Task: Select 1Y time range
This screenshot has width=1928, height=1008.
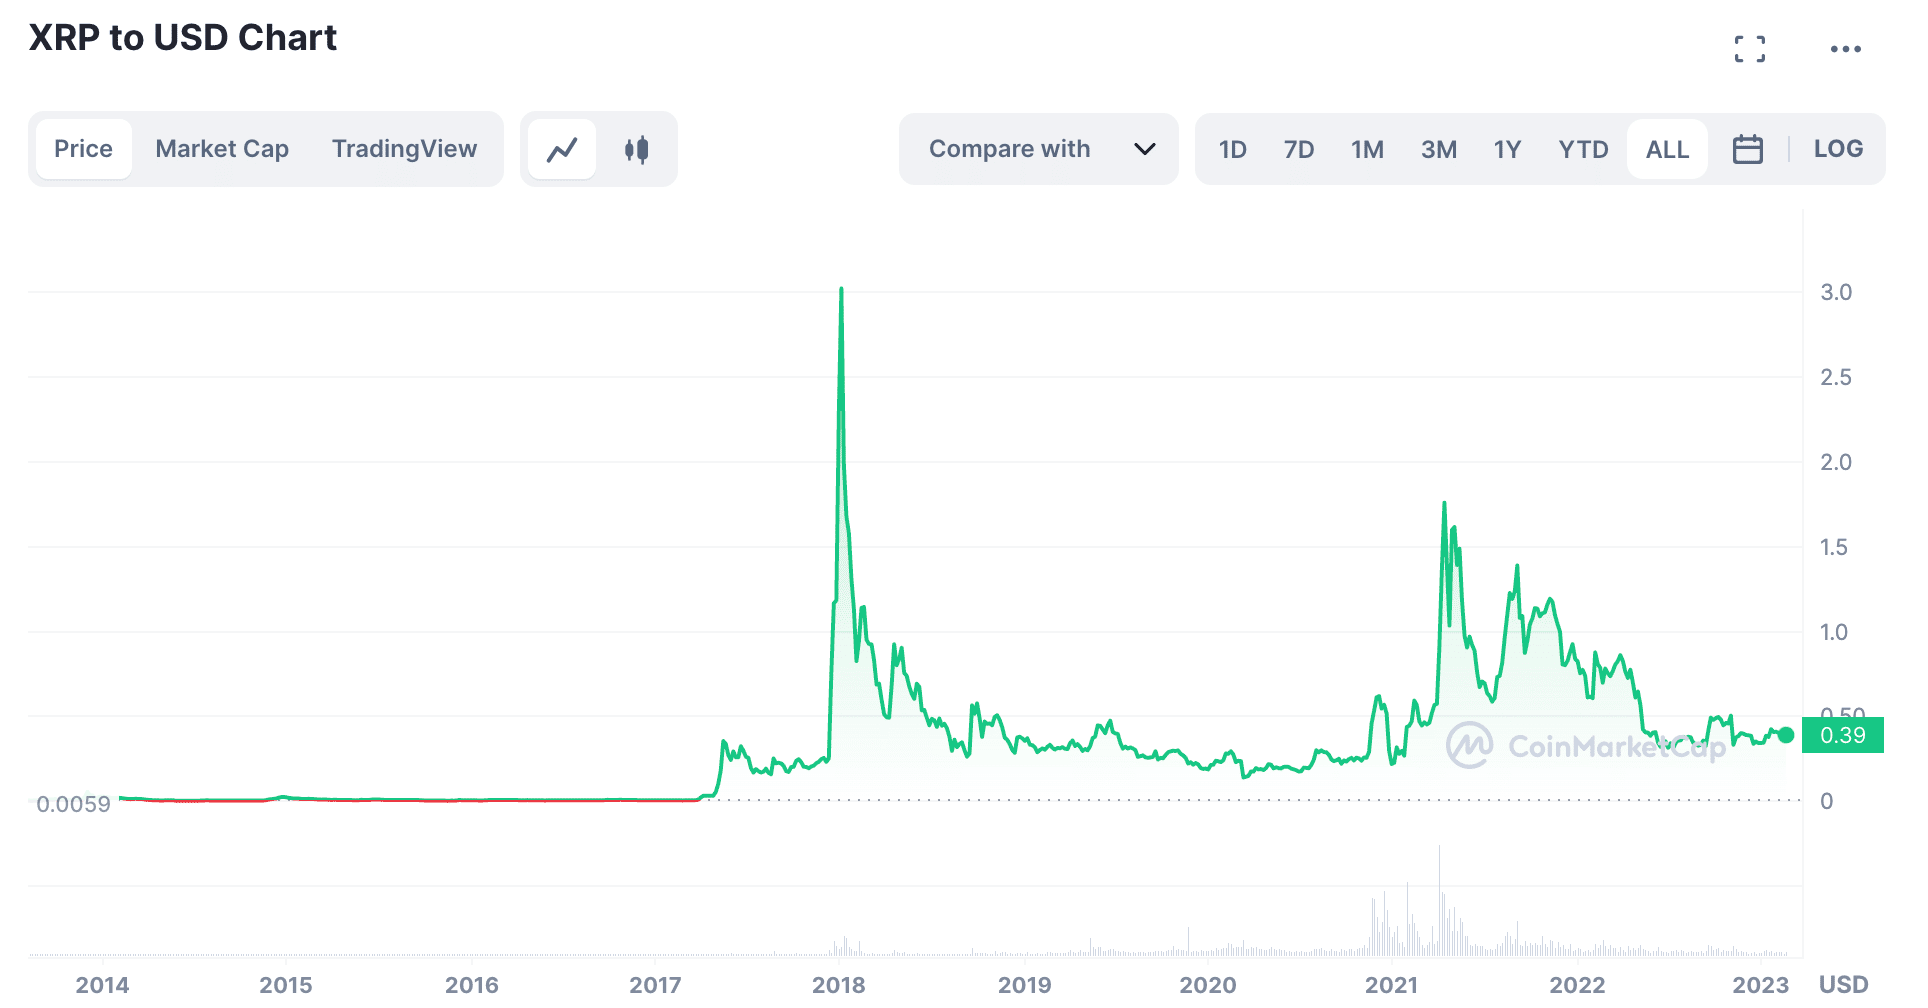Action: 1507,149
